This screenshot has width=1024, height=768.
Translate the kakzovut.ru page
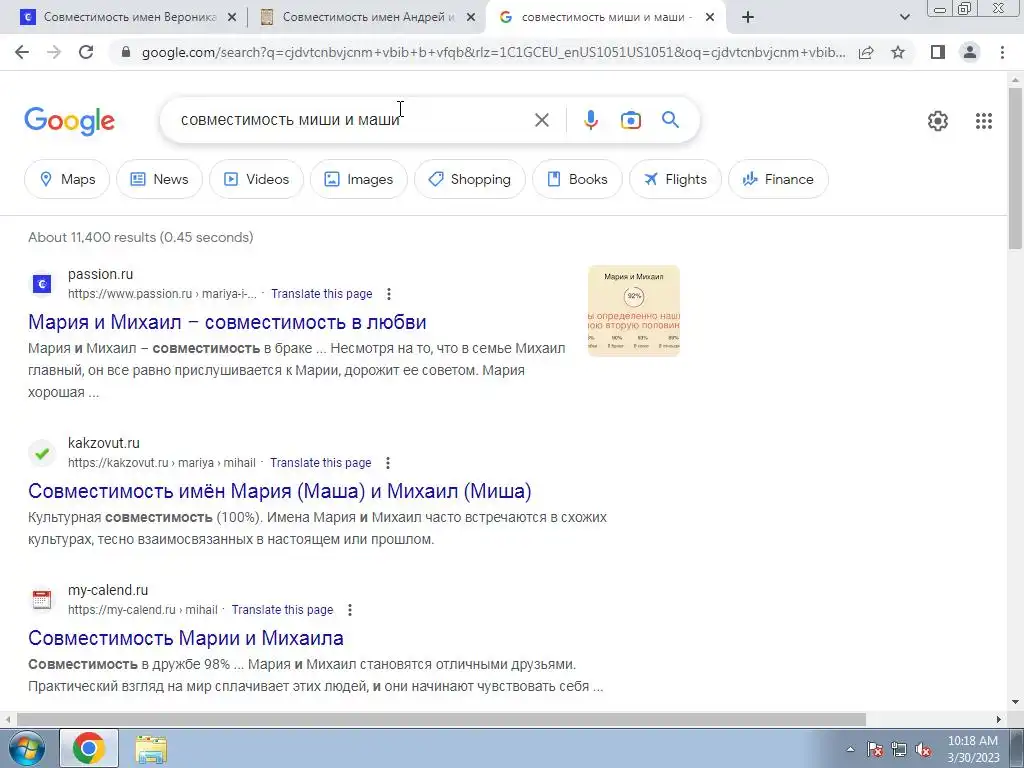pos(321,463)
